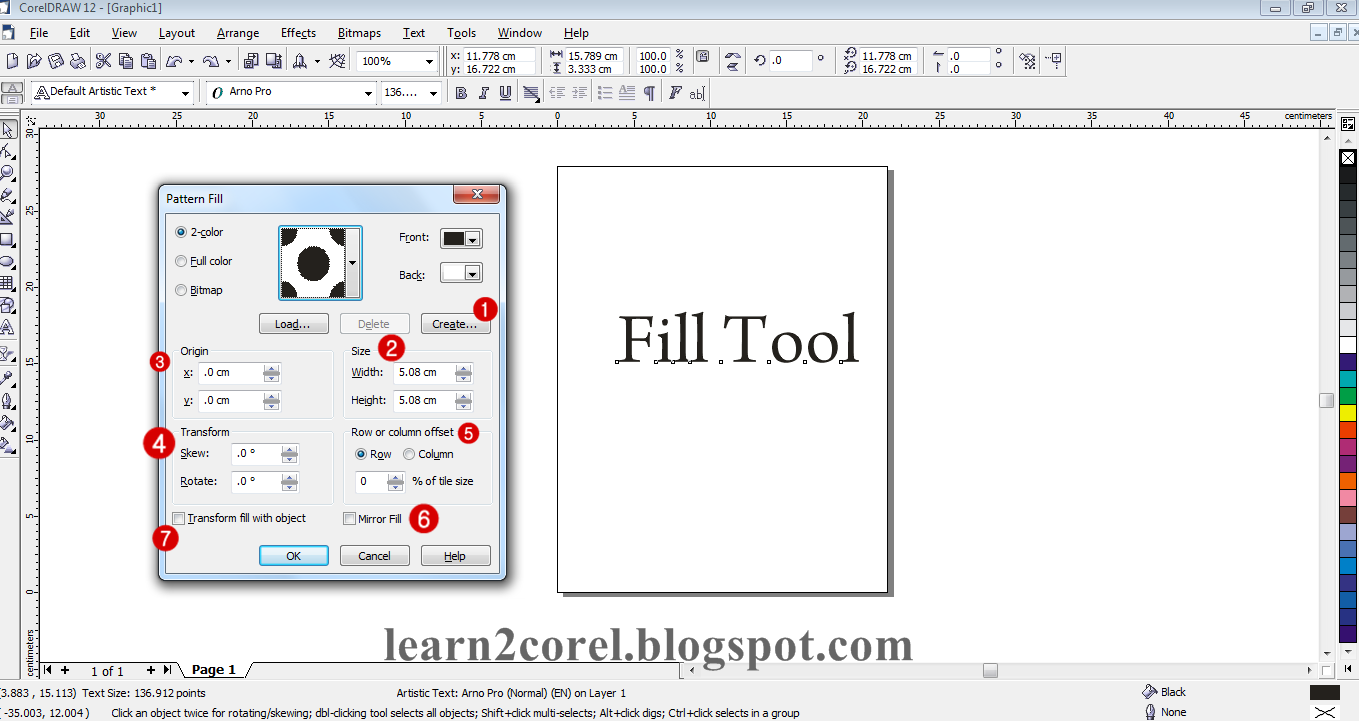
Task: Open the Bitmaps menu
Action: coord(358,32)
